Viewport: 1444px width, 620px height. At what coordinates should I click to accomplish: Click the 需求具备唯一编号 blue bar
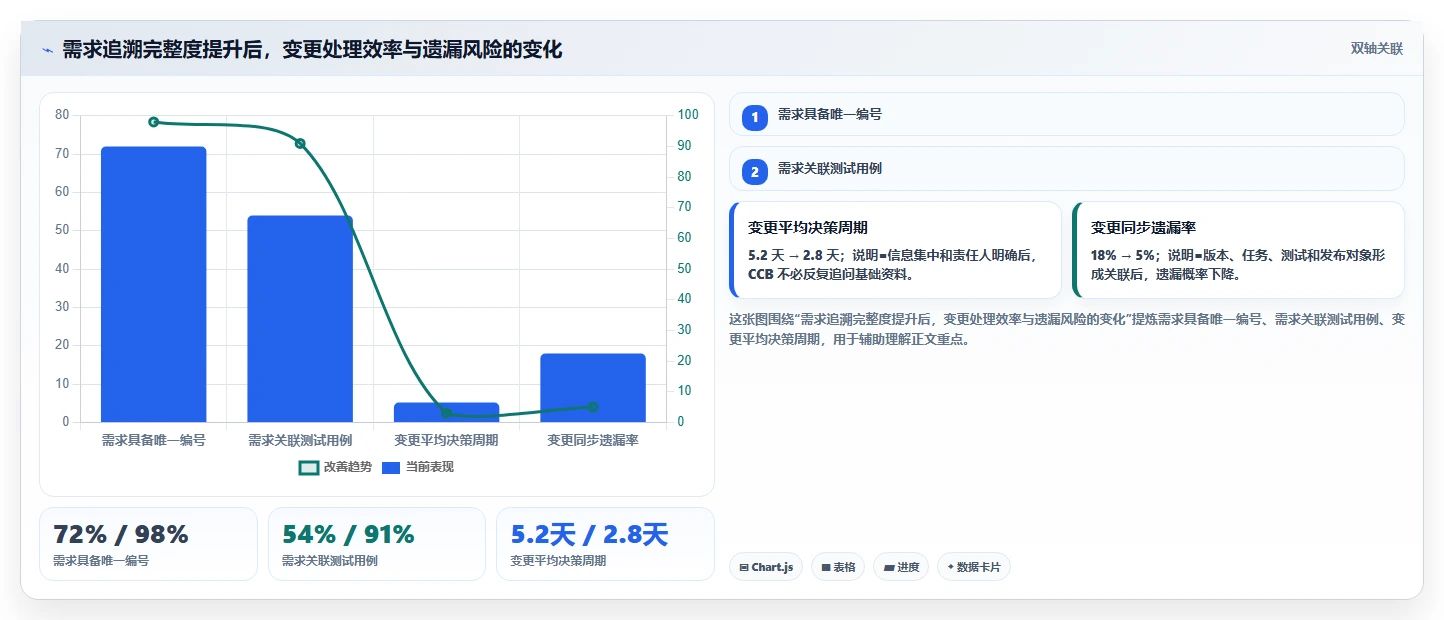pyautogui.click(x=153, y=284)
